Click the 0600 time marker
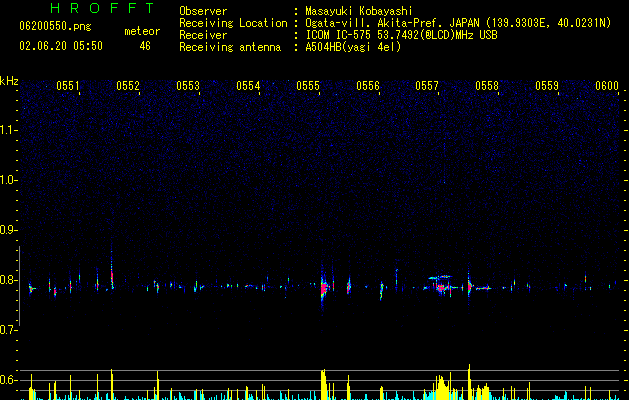The image size is (629, 400). click(x=607, y=86)
